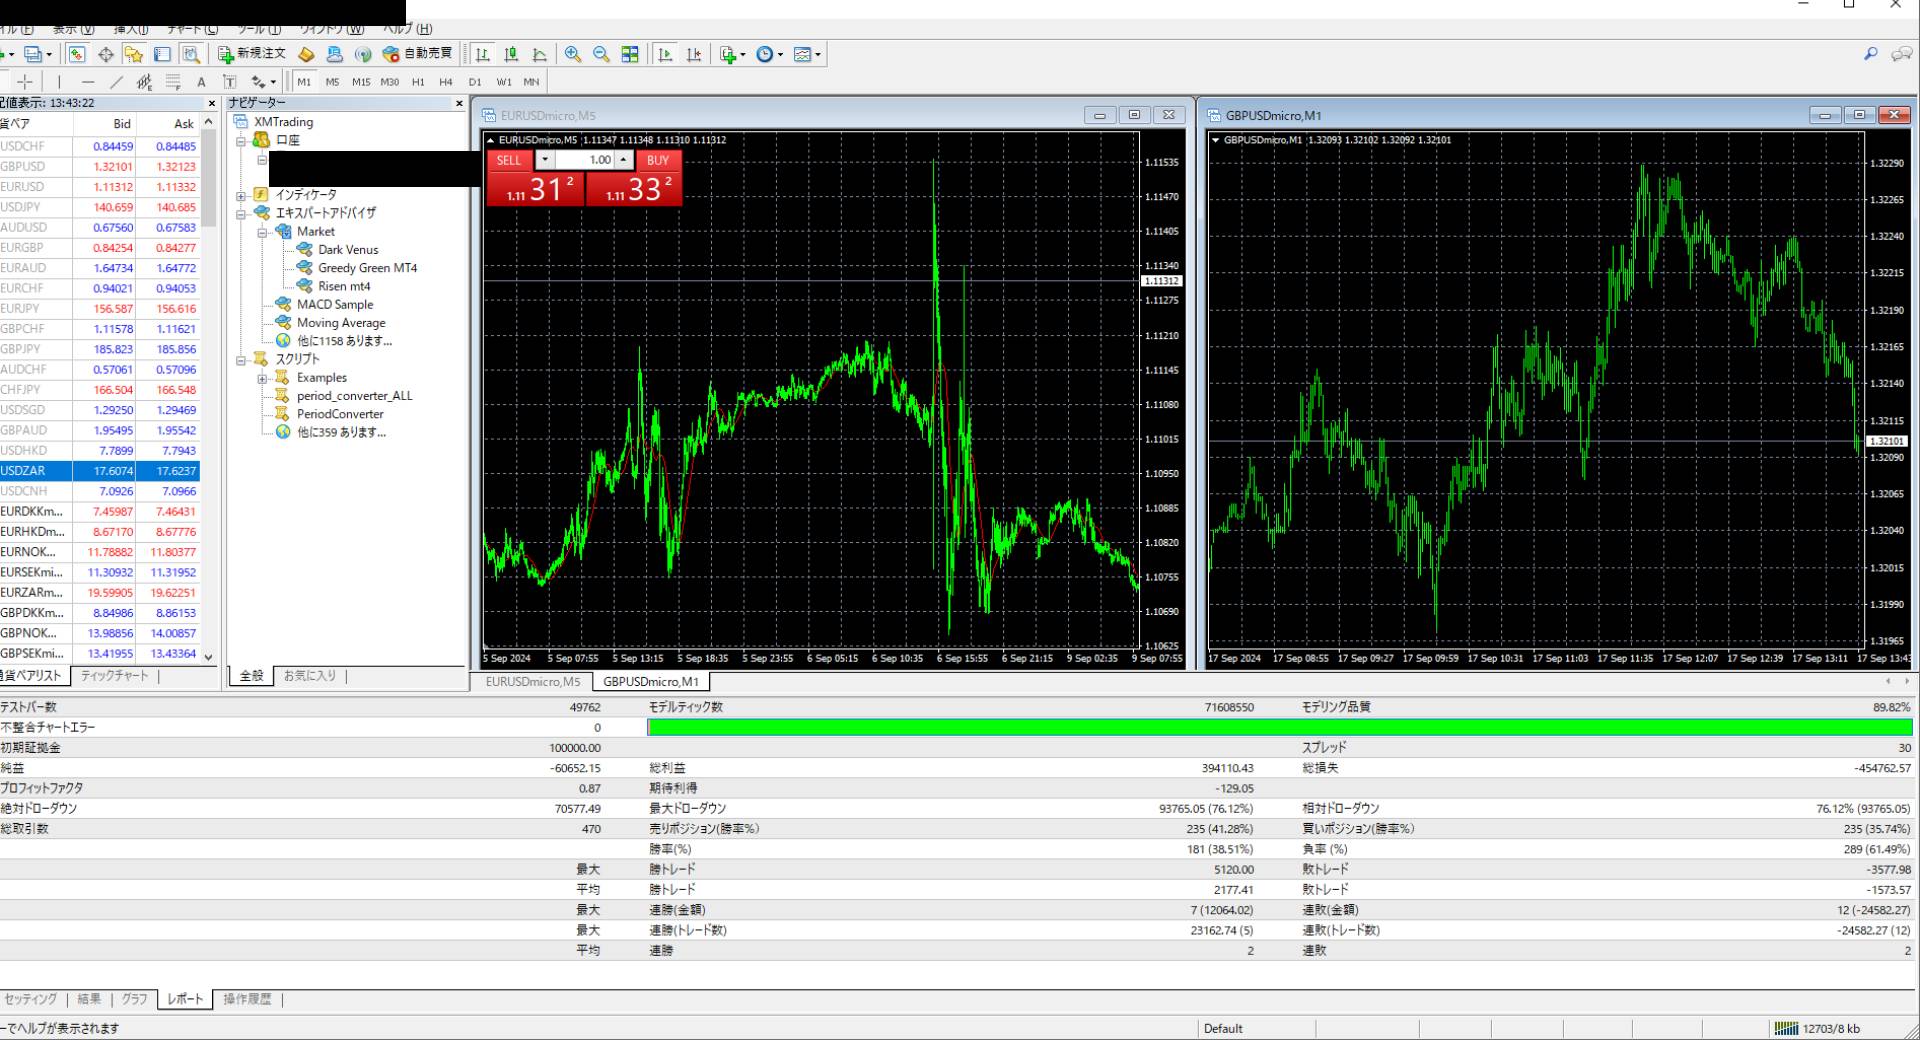The image size is (1920, 1040).
Task: Switch timeframe to H4
Action: 446,82
